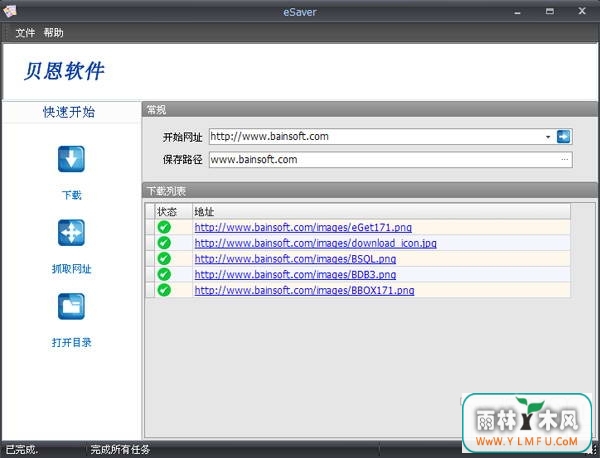The image size is (600, 458).
Task: Click the 打开目录 text label
Action: (x=72, y=342)
